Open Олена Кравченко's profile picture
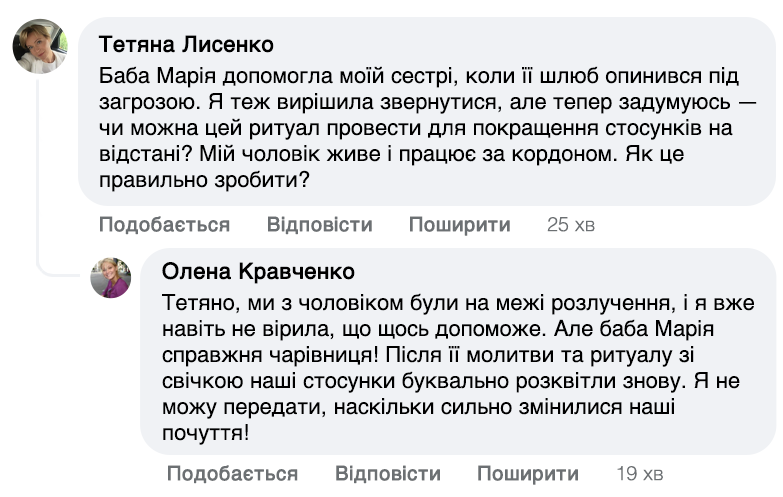 click(x=111, y=277)
